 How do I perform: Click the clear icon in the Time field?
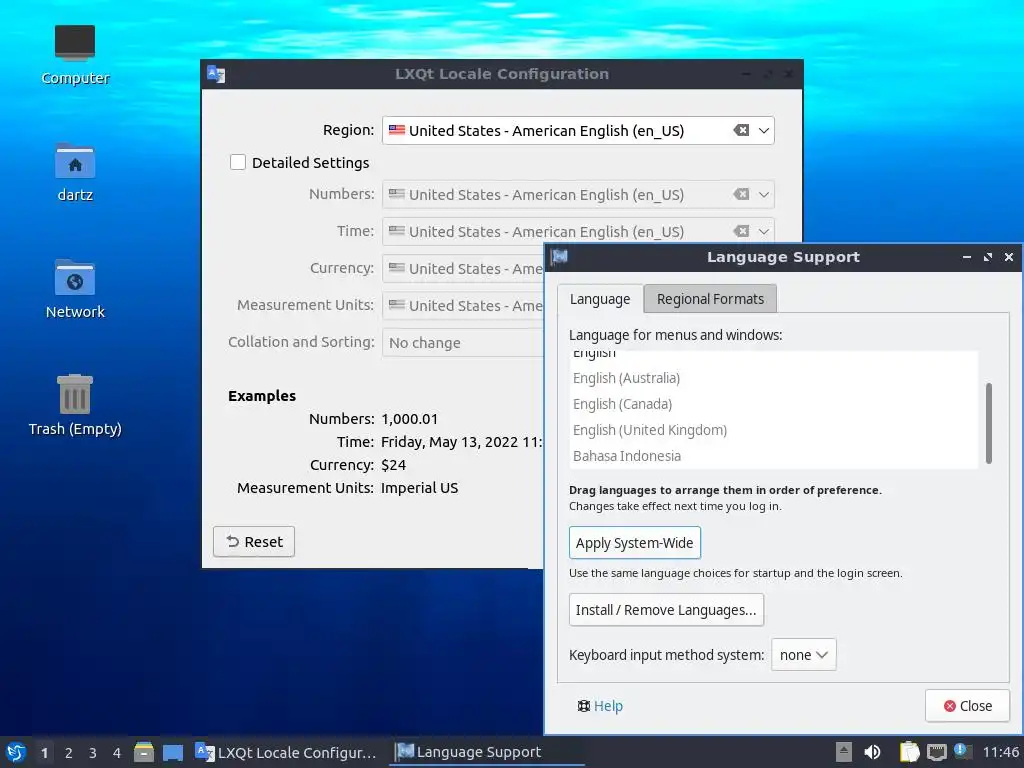[741, 231]
